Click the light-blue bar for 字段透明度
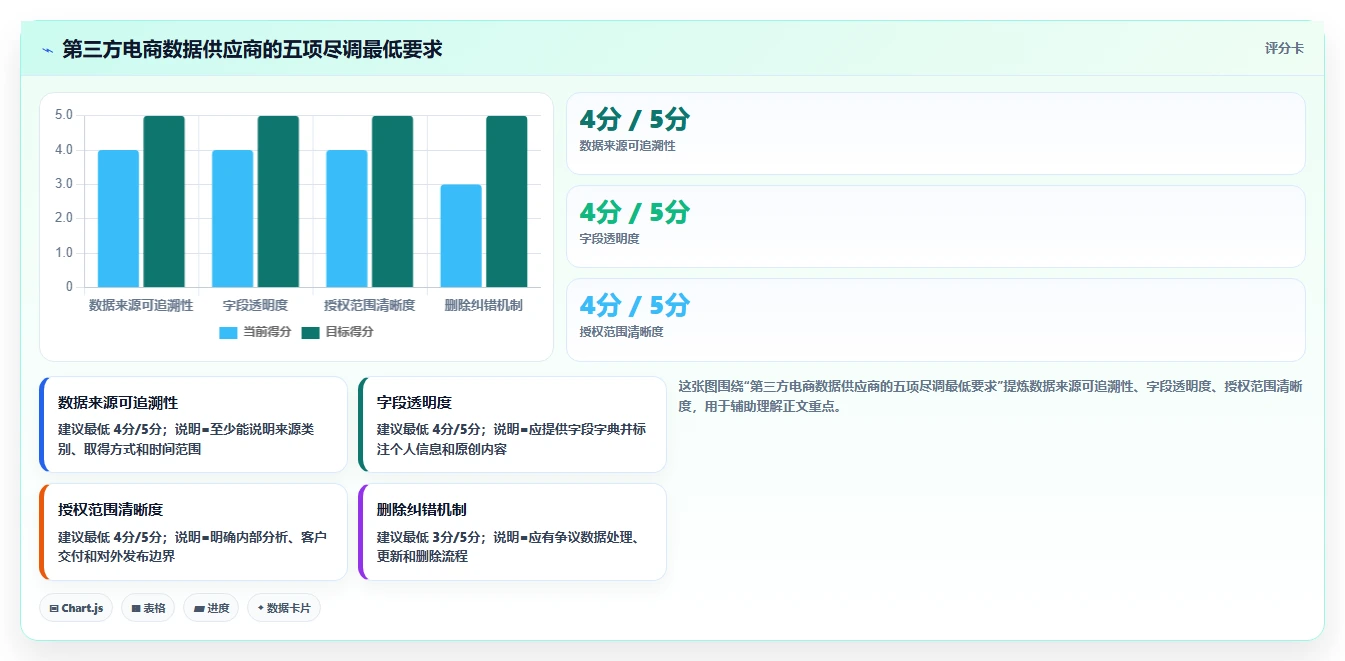 pos(233,219)
